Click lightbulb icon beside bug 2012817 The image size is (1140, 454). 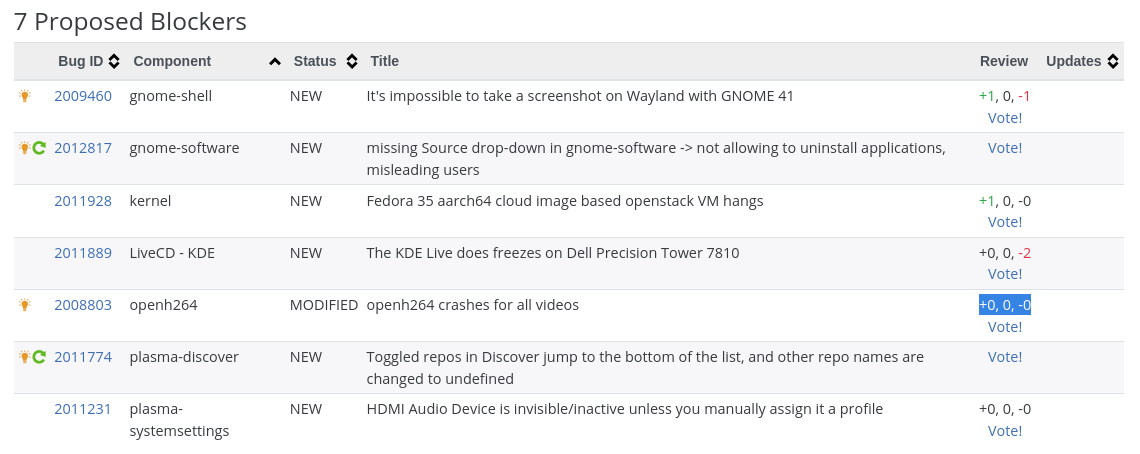pyautogui.click(x=25, y=148)
